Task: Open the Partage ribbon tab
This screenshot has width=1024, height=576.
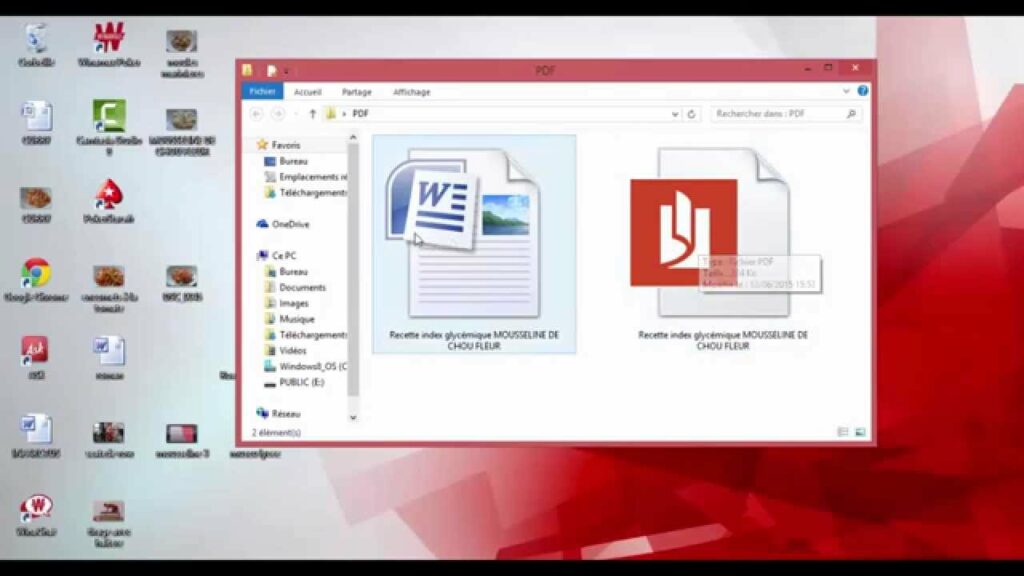Action: 356,92
